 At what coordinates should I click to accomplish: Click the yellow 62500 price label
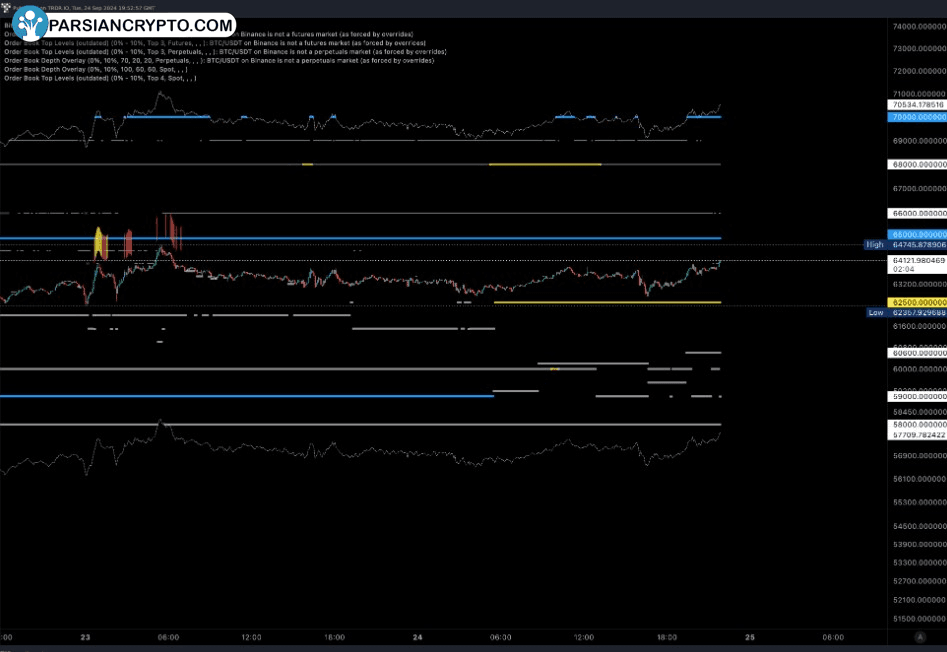tap(917, 302)
